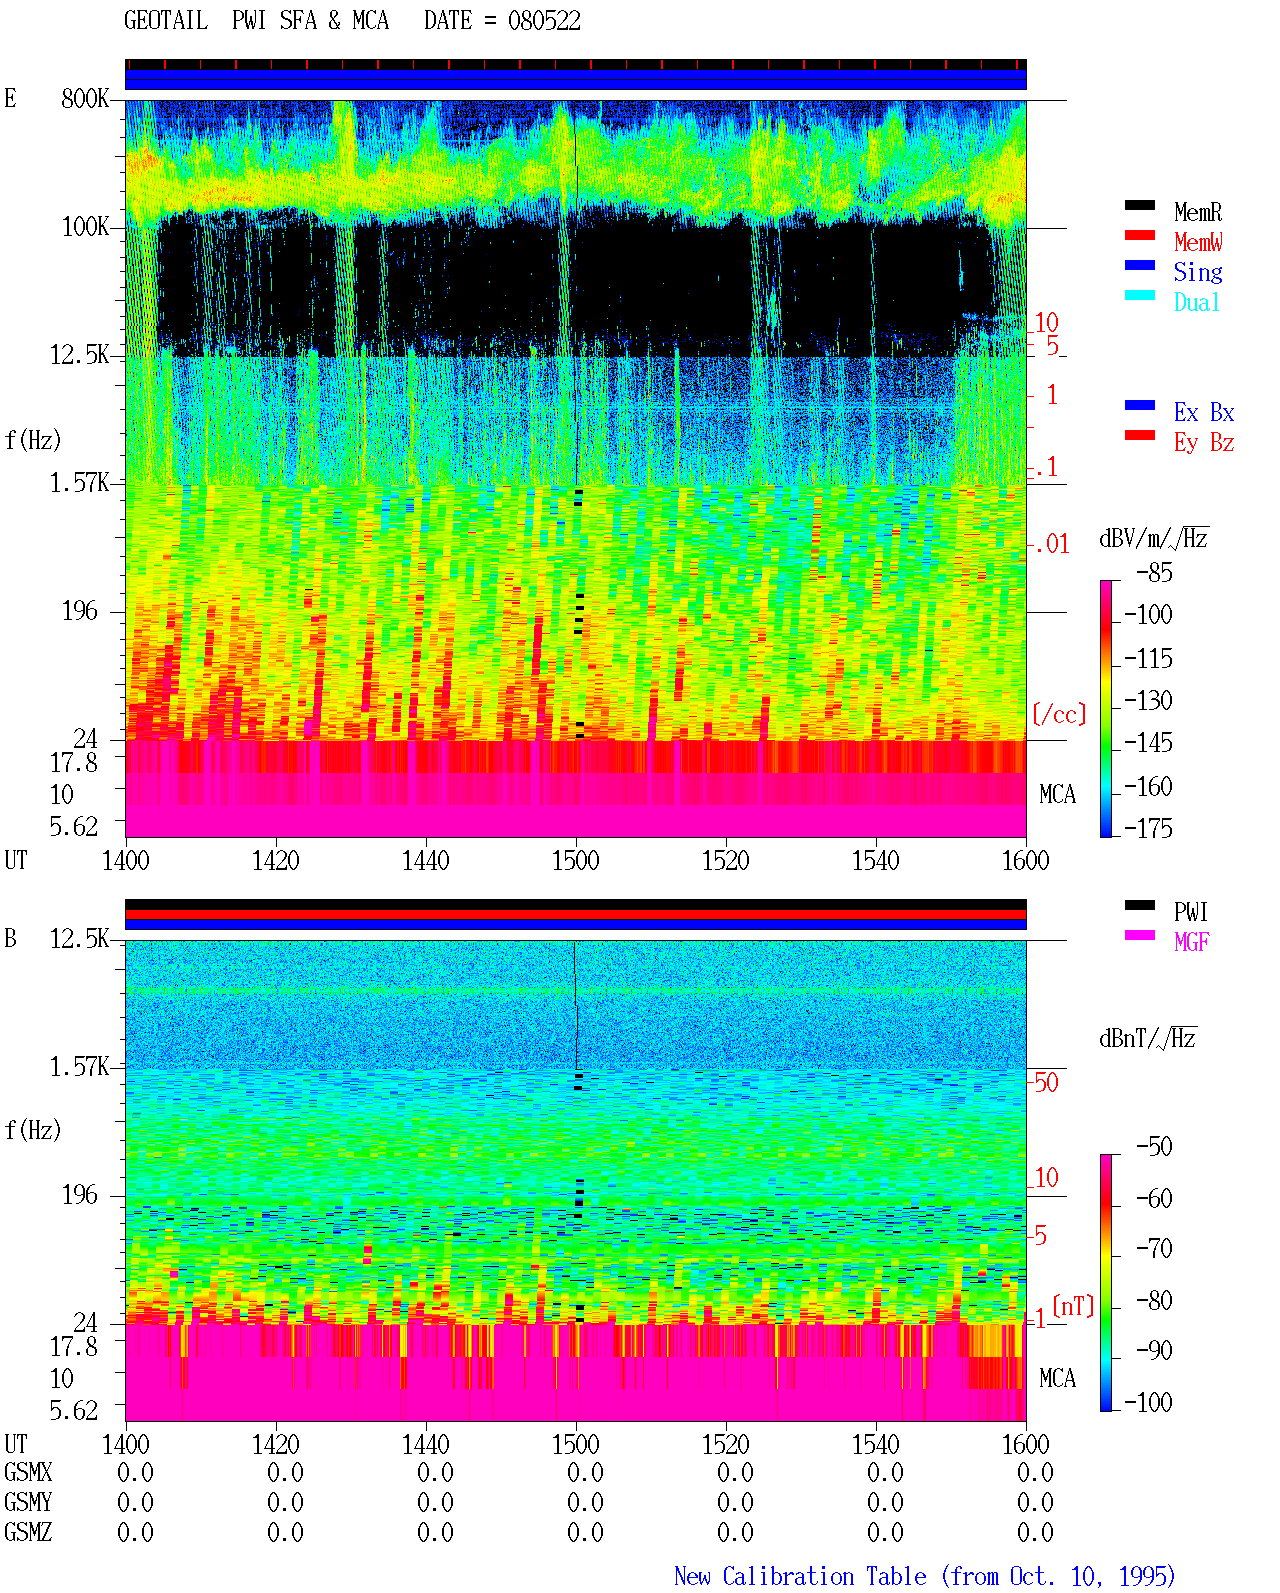Click 'f(Hz)' axis label of B panel

click(x=33, y=1130)
